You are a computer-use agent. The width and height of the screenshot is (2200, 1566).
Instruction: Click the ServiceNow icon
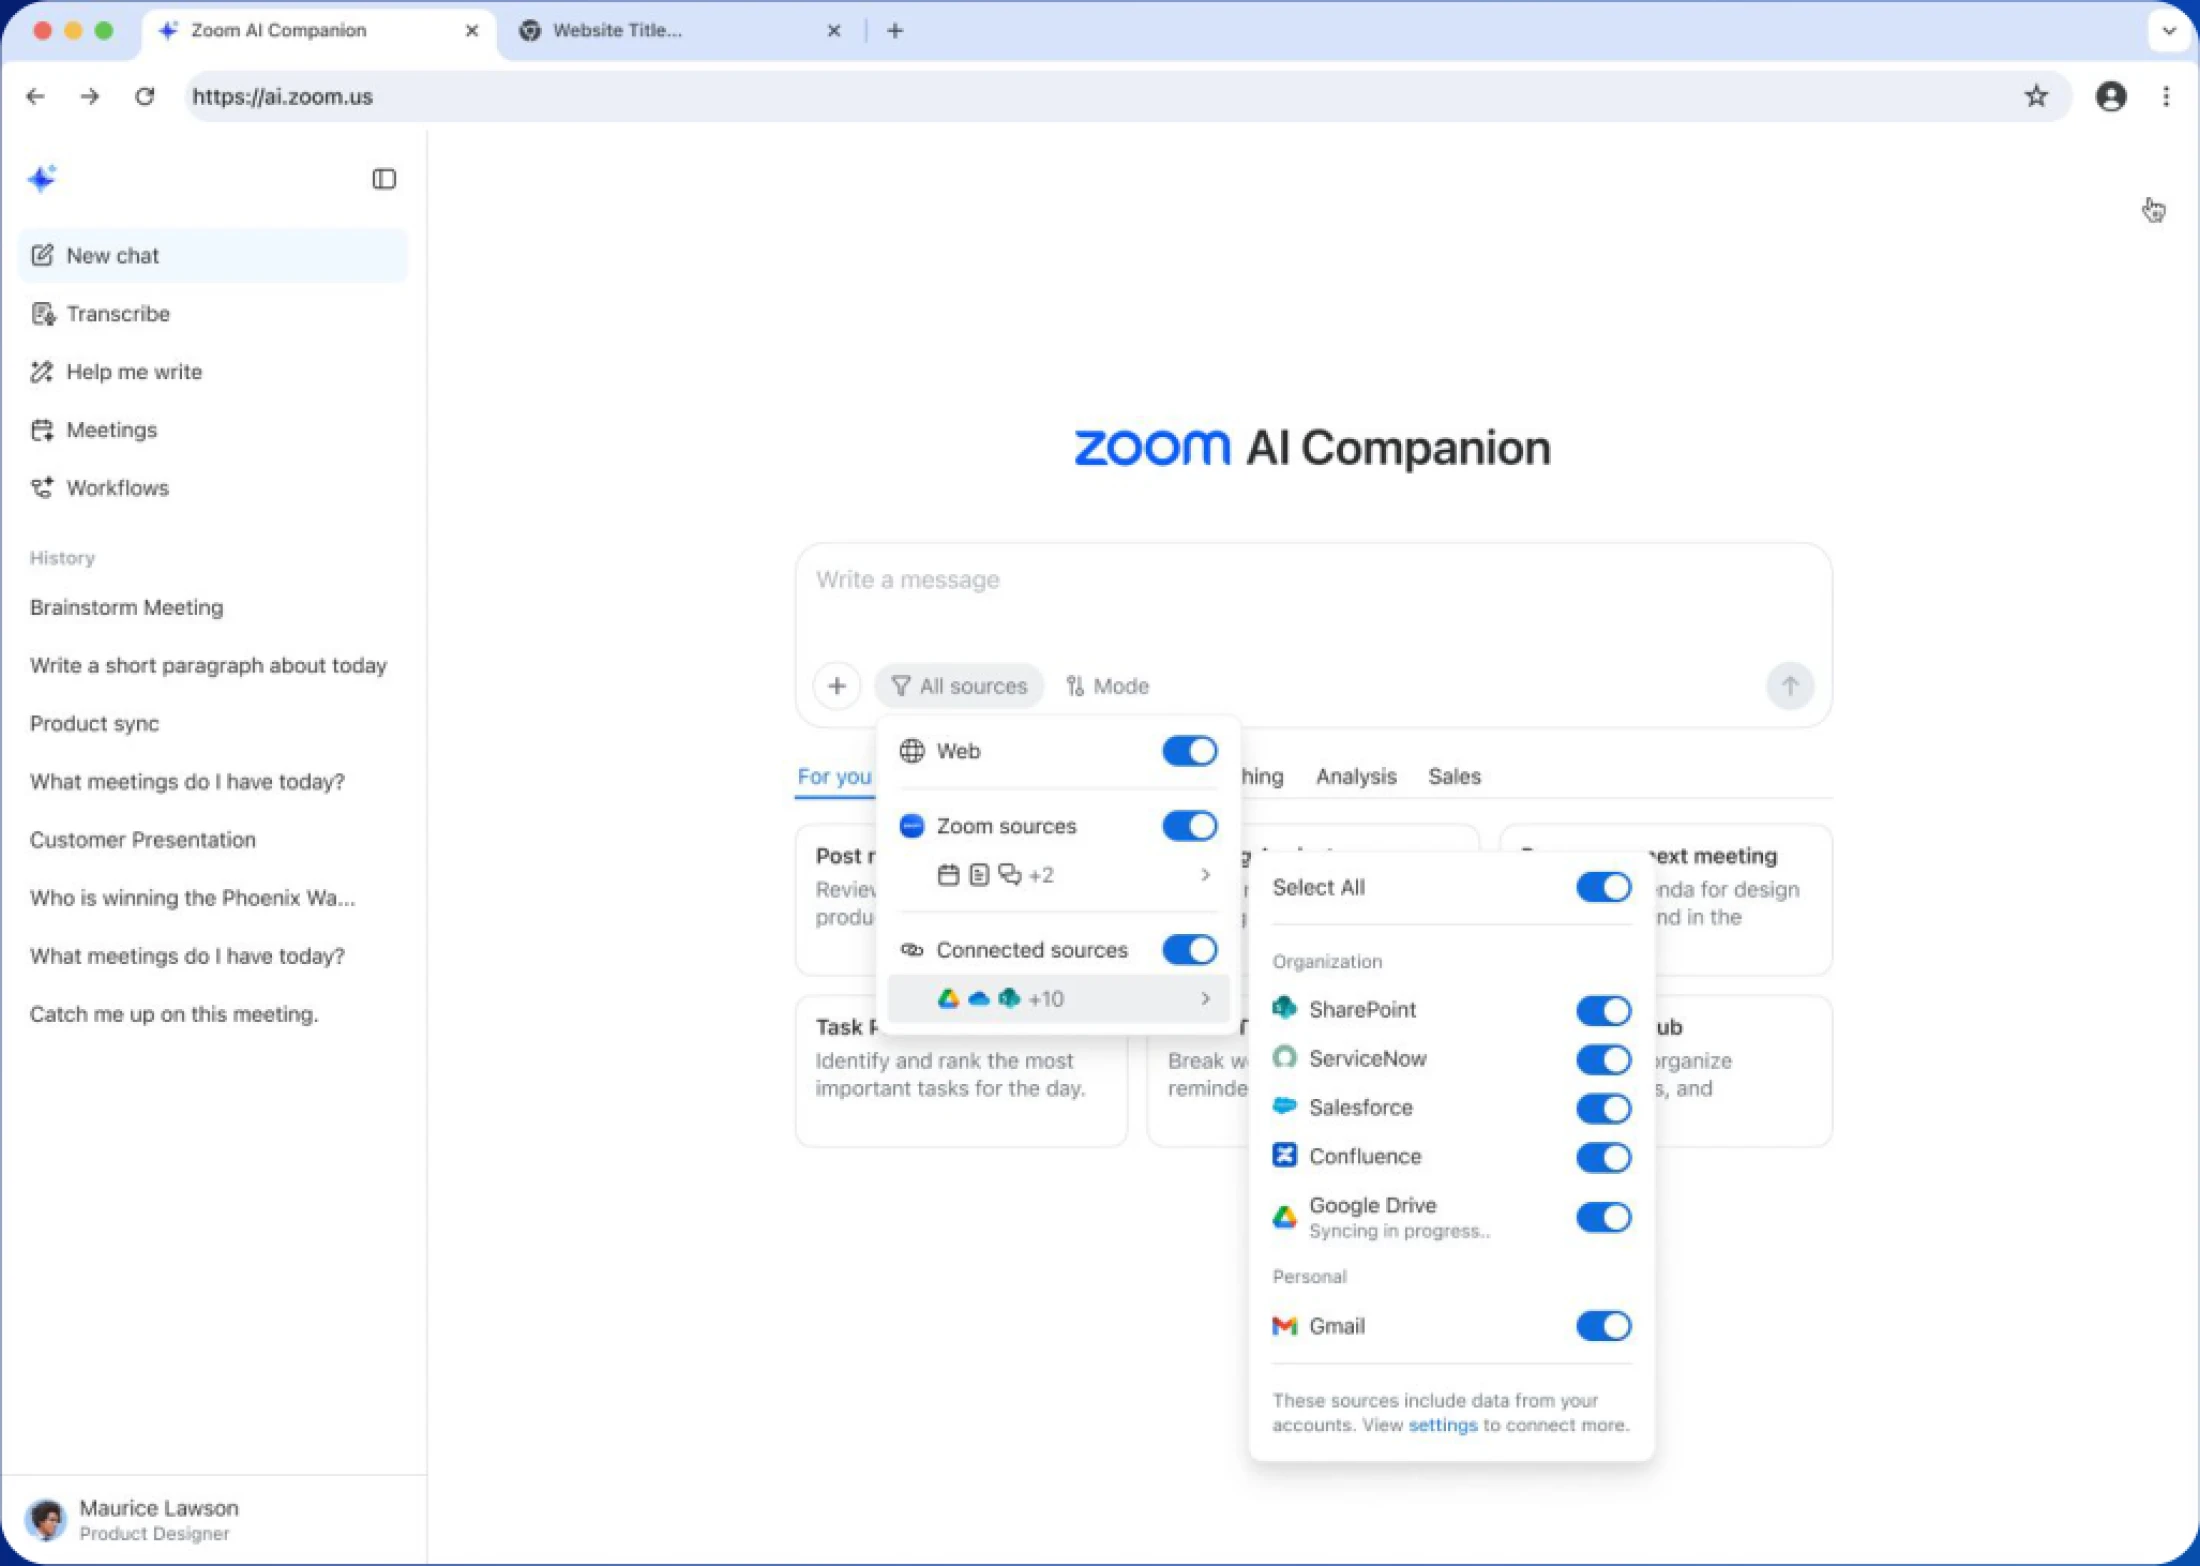[x=1284, y=1058]
